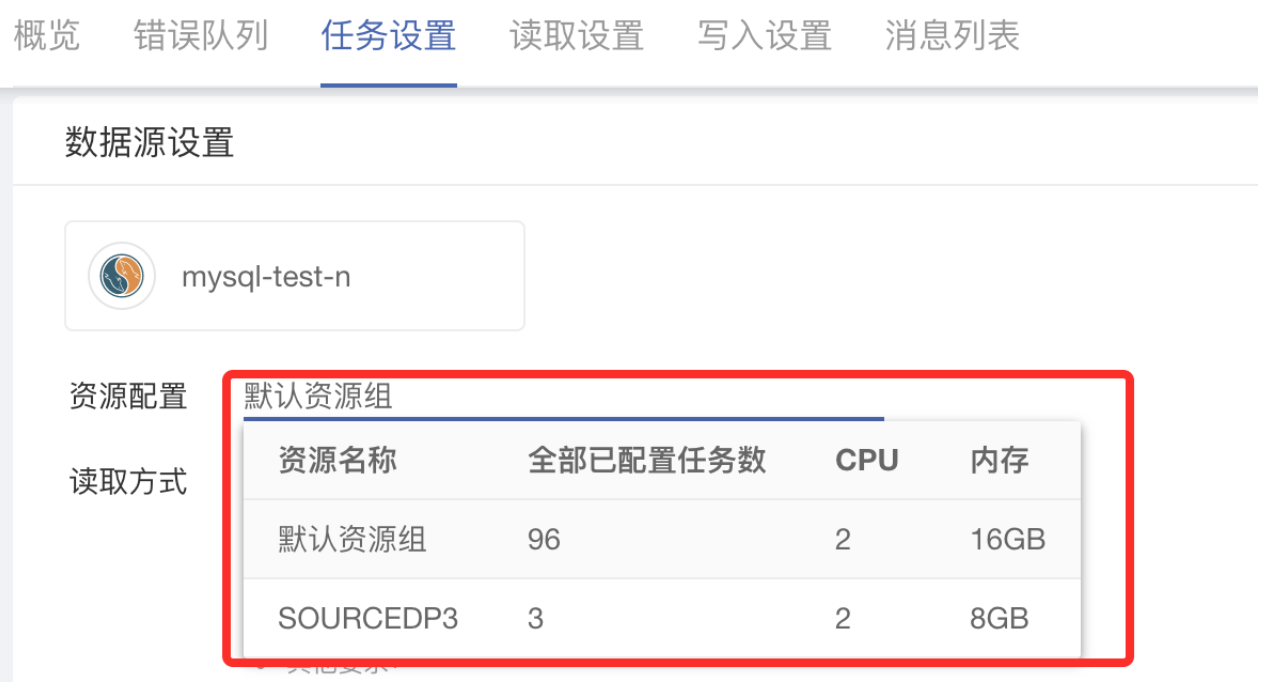Click the CPU column header

(867, 460)
